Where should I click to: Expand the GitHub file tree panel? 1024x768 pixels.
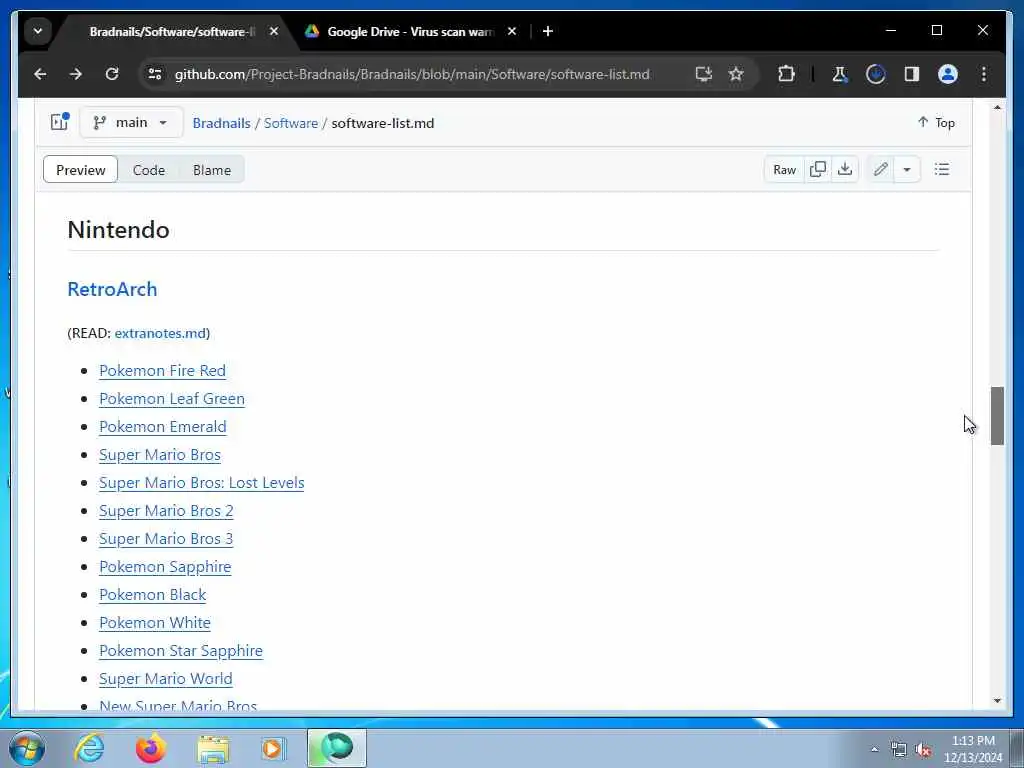coord(59,122)
